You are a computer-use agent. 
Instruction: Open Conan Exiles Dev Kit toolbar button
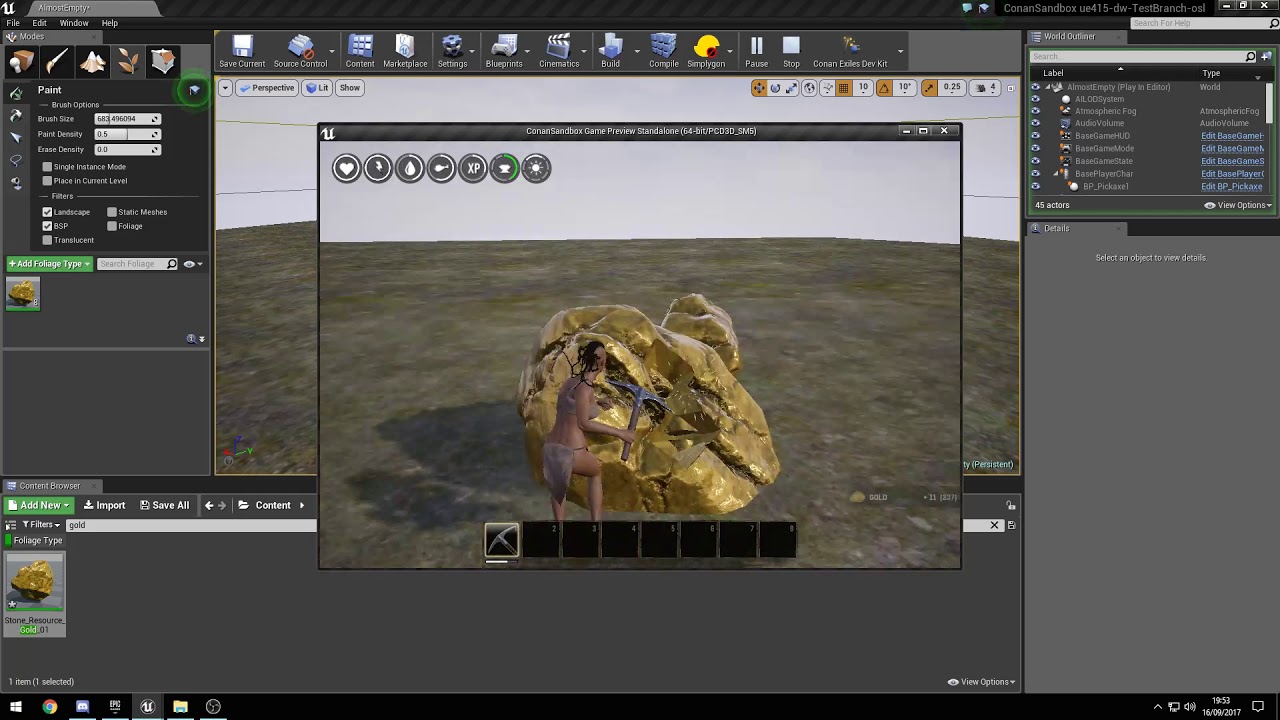point(850,52)
